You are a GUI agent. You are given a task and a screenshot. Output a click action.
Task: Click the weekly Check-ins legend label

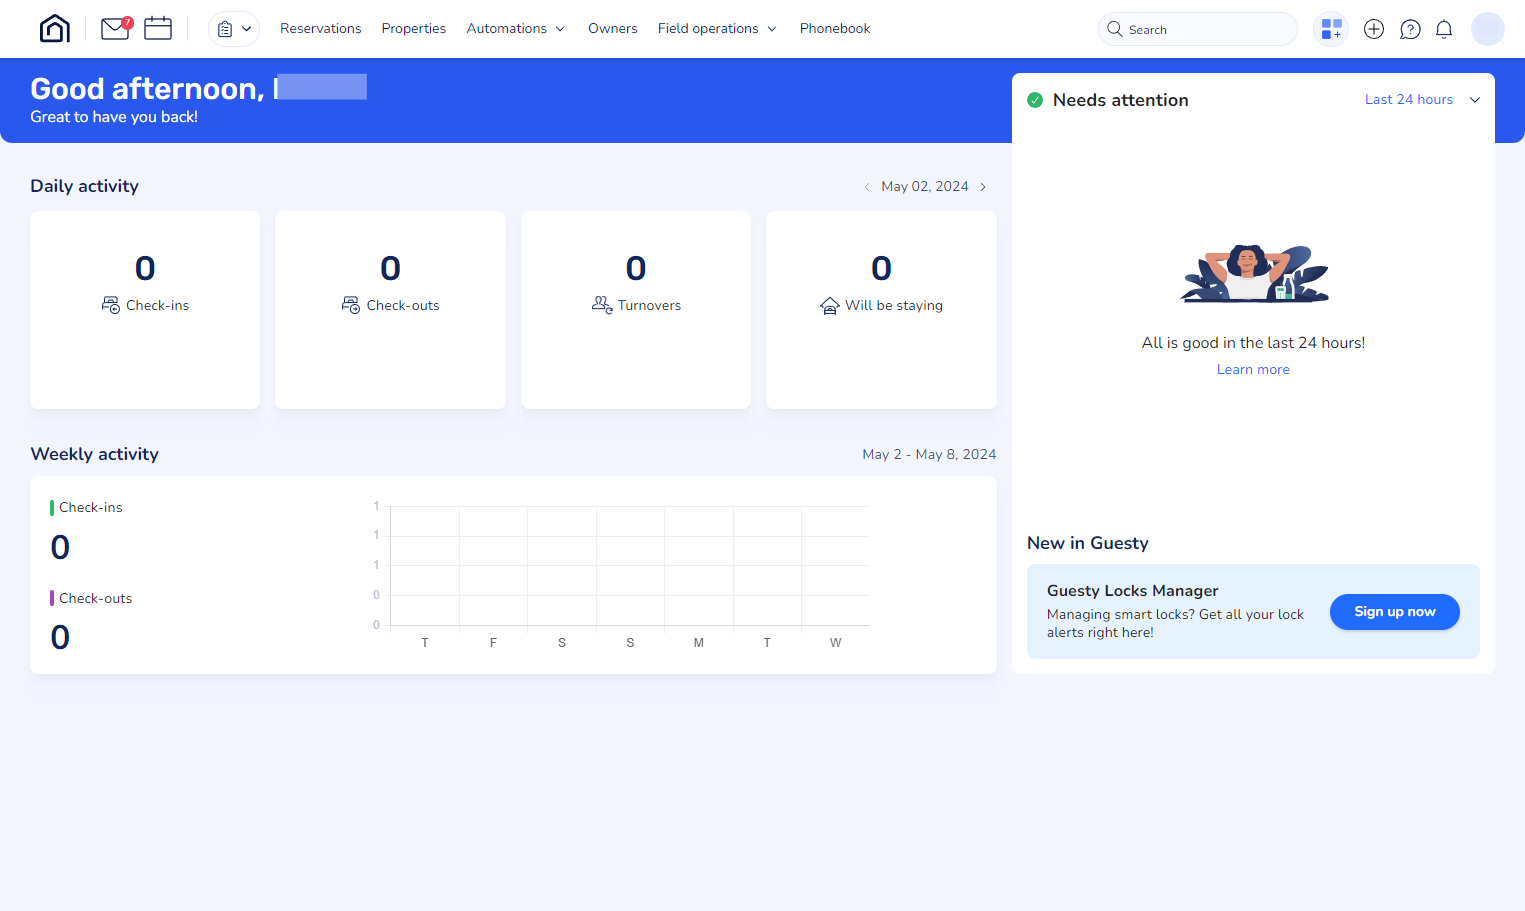tap(91, 508)
